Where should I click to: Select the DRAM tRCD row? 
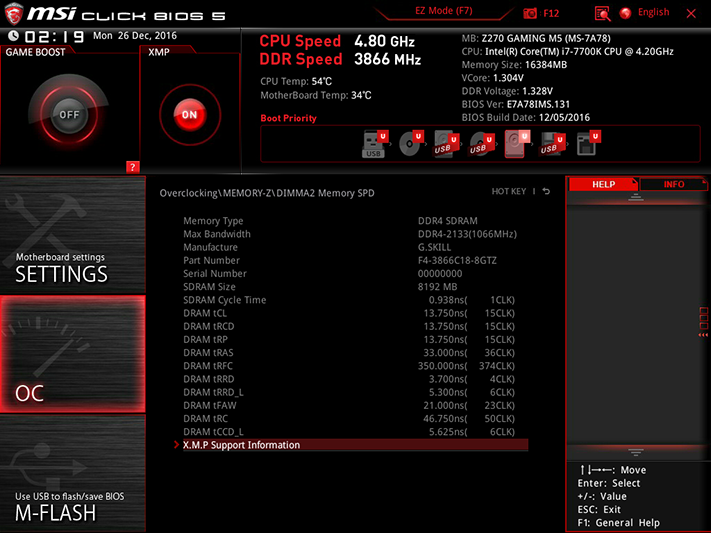pos(351,326)
